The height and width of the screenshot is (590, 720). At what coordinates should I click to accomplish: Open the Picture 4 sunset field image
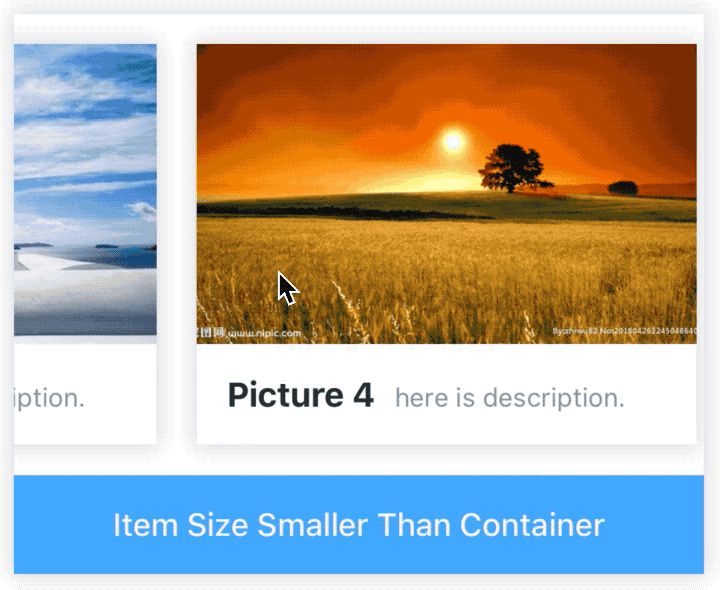click(446, 194)
